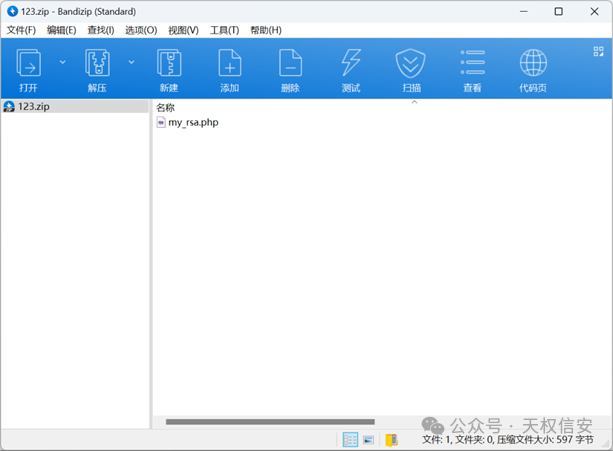Click the Open (打开) toolbar icon
Viewport: 613px width, 451px height.
[29, 63]
